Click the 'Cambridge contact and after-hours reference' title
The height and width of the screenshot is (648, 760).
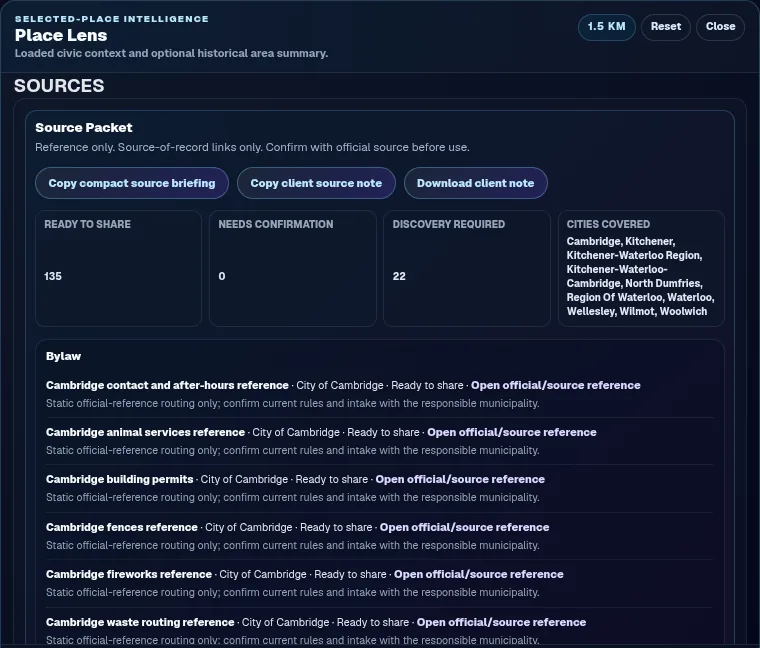tap(167, 385)
